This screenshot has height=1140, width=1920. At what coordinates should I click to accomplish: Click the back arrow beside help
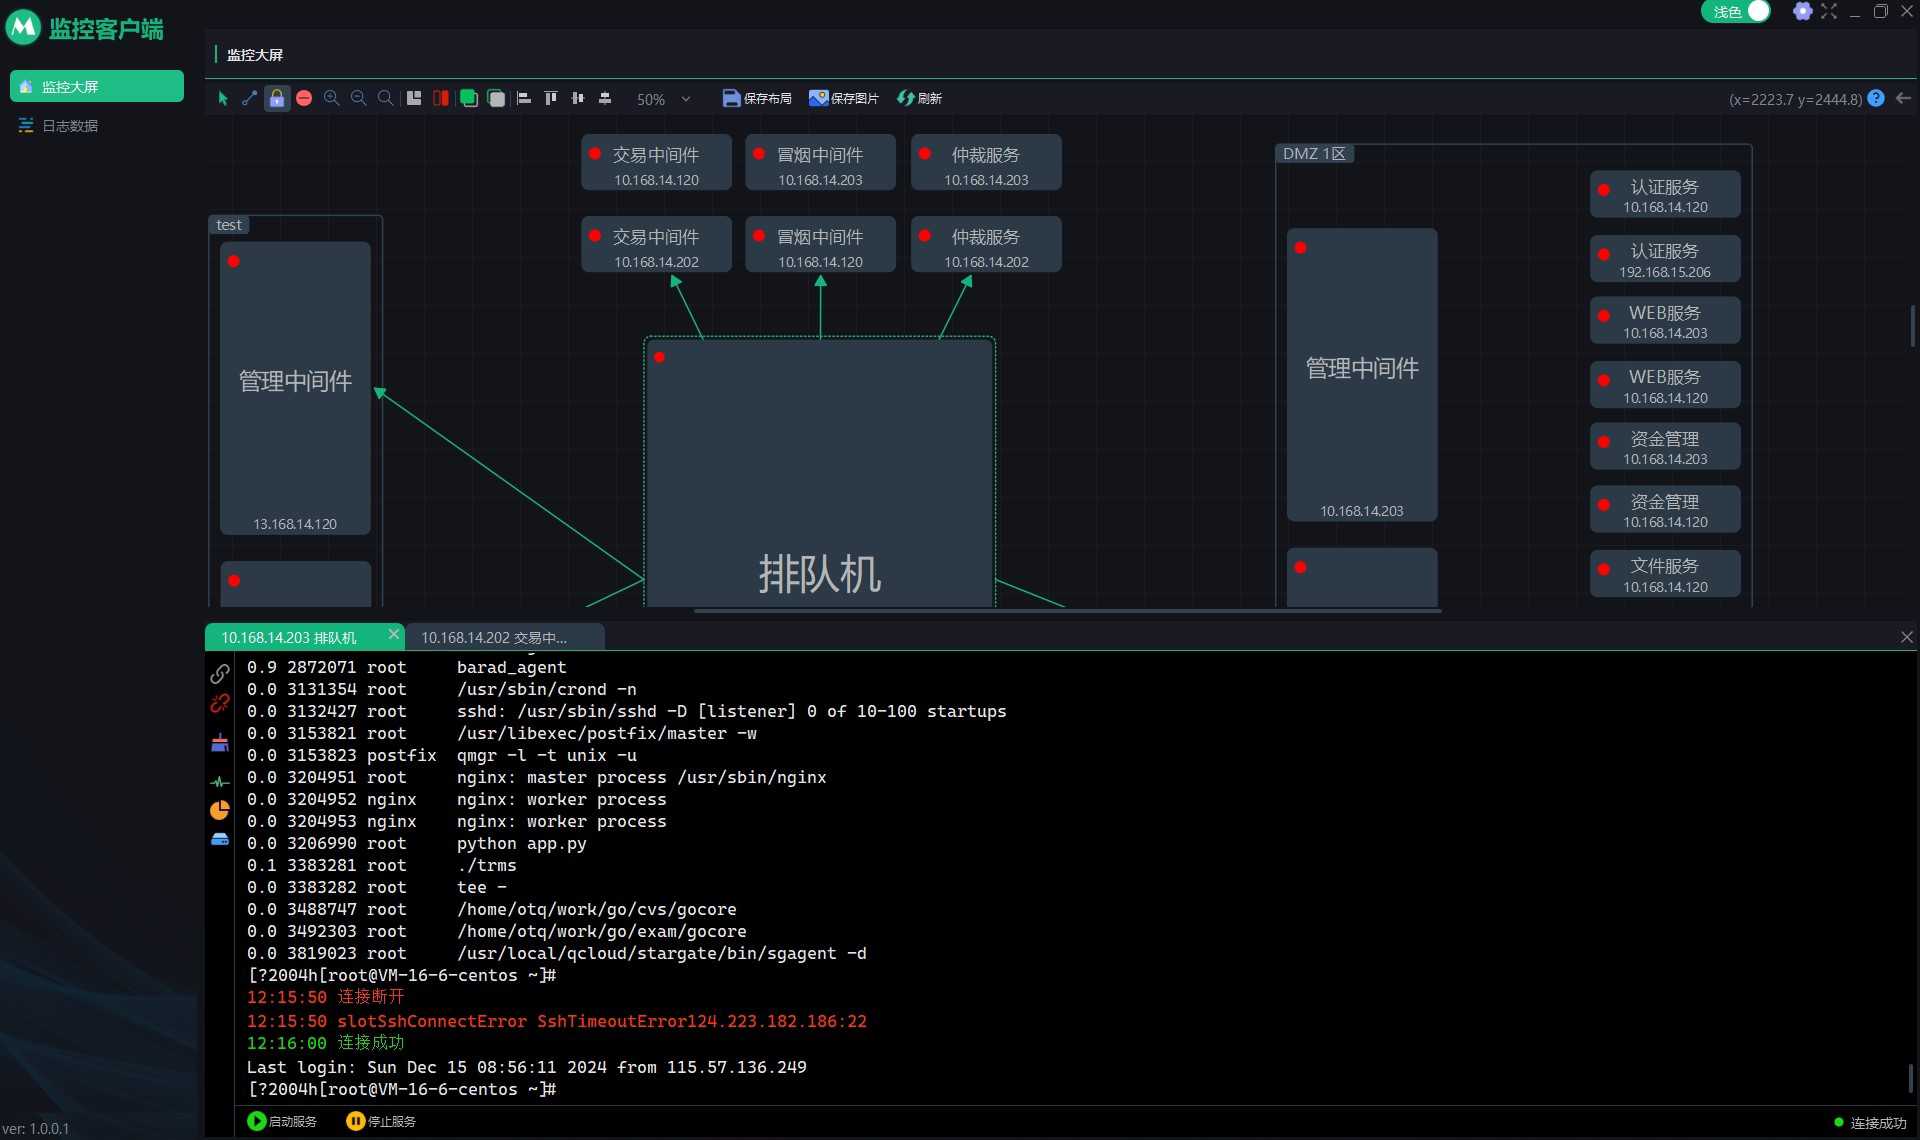[1904, 98]
